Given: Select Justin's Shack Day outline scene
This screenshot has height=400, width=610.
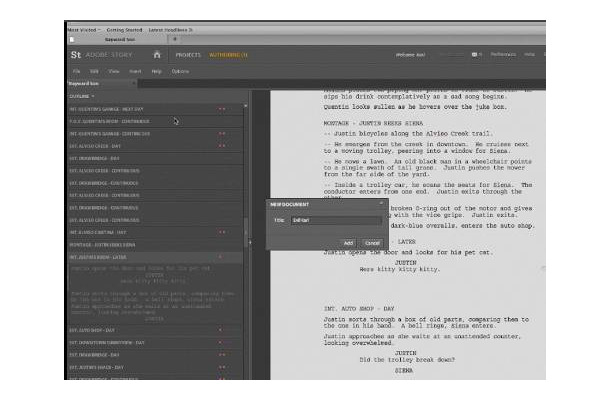Looking at the screenshot, I should tap(156, 367).
